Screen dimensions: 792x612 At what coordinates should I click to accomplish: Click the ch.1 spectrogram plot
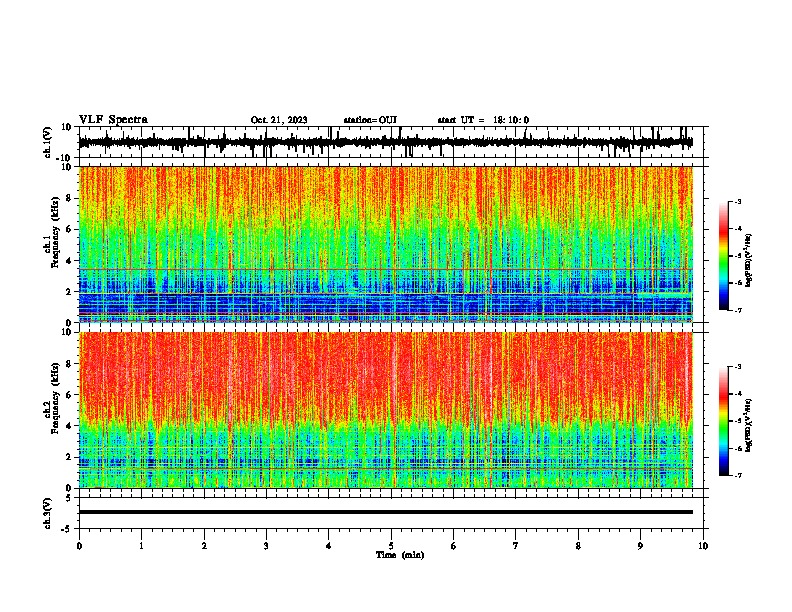386,244
